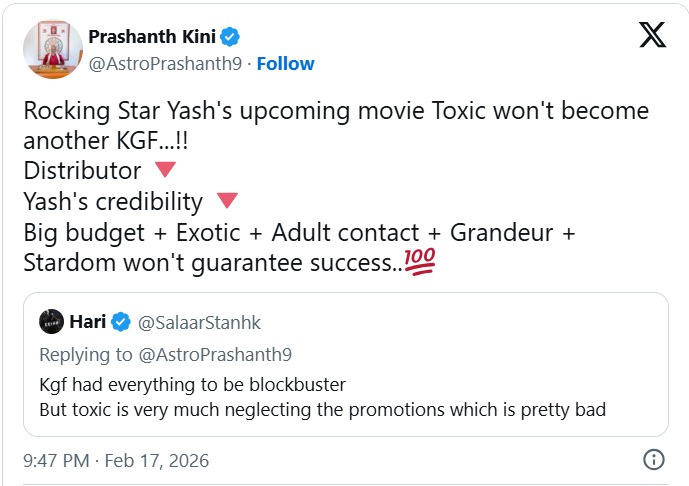Click the red triangle after Yash's credibility
Image resolution: width=689 pixels, height=486 pixels.
227,201
